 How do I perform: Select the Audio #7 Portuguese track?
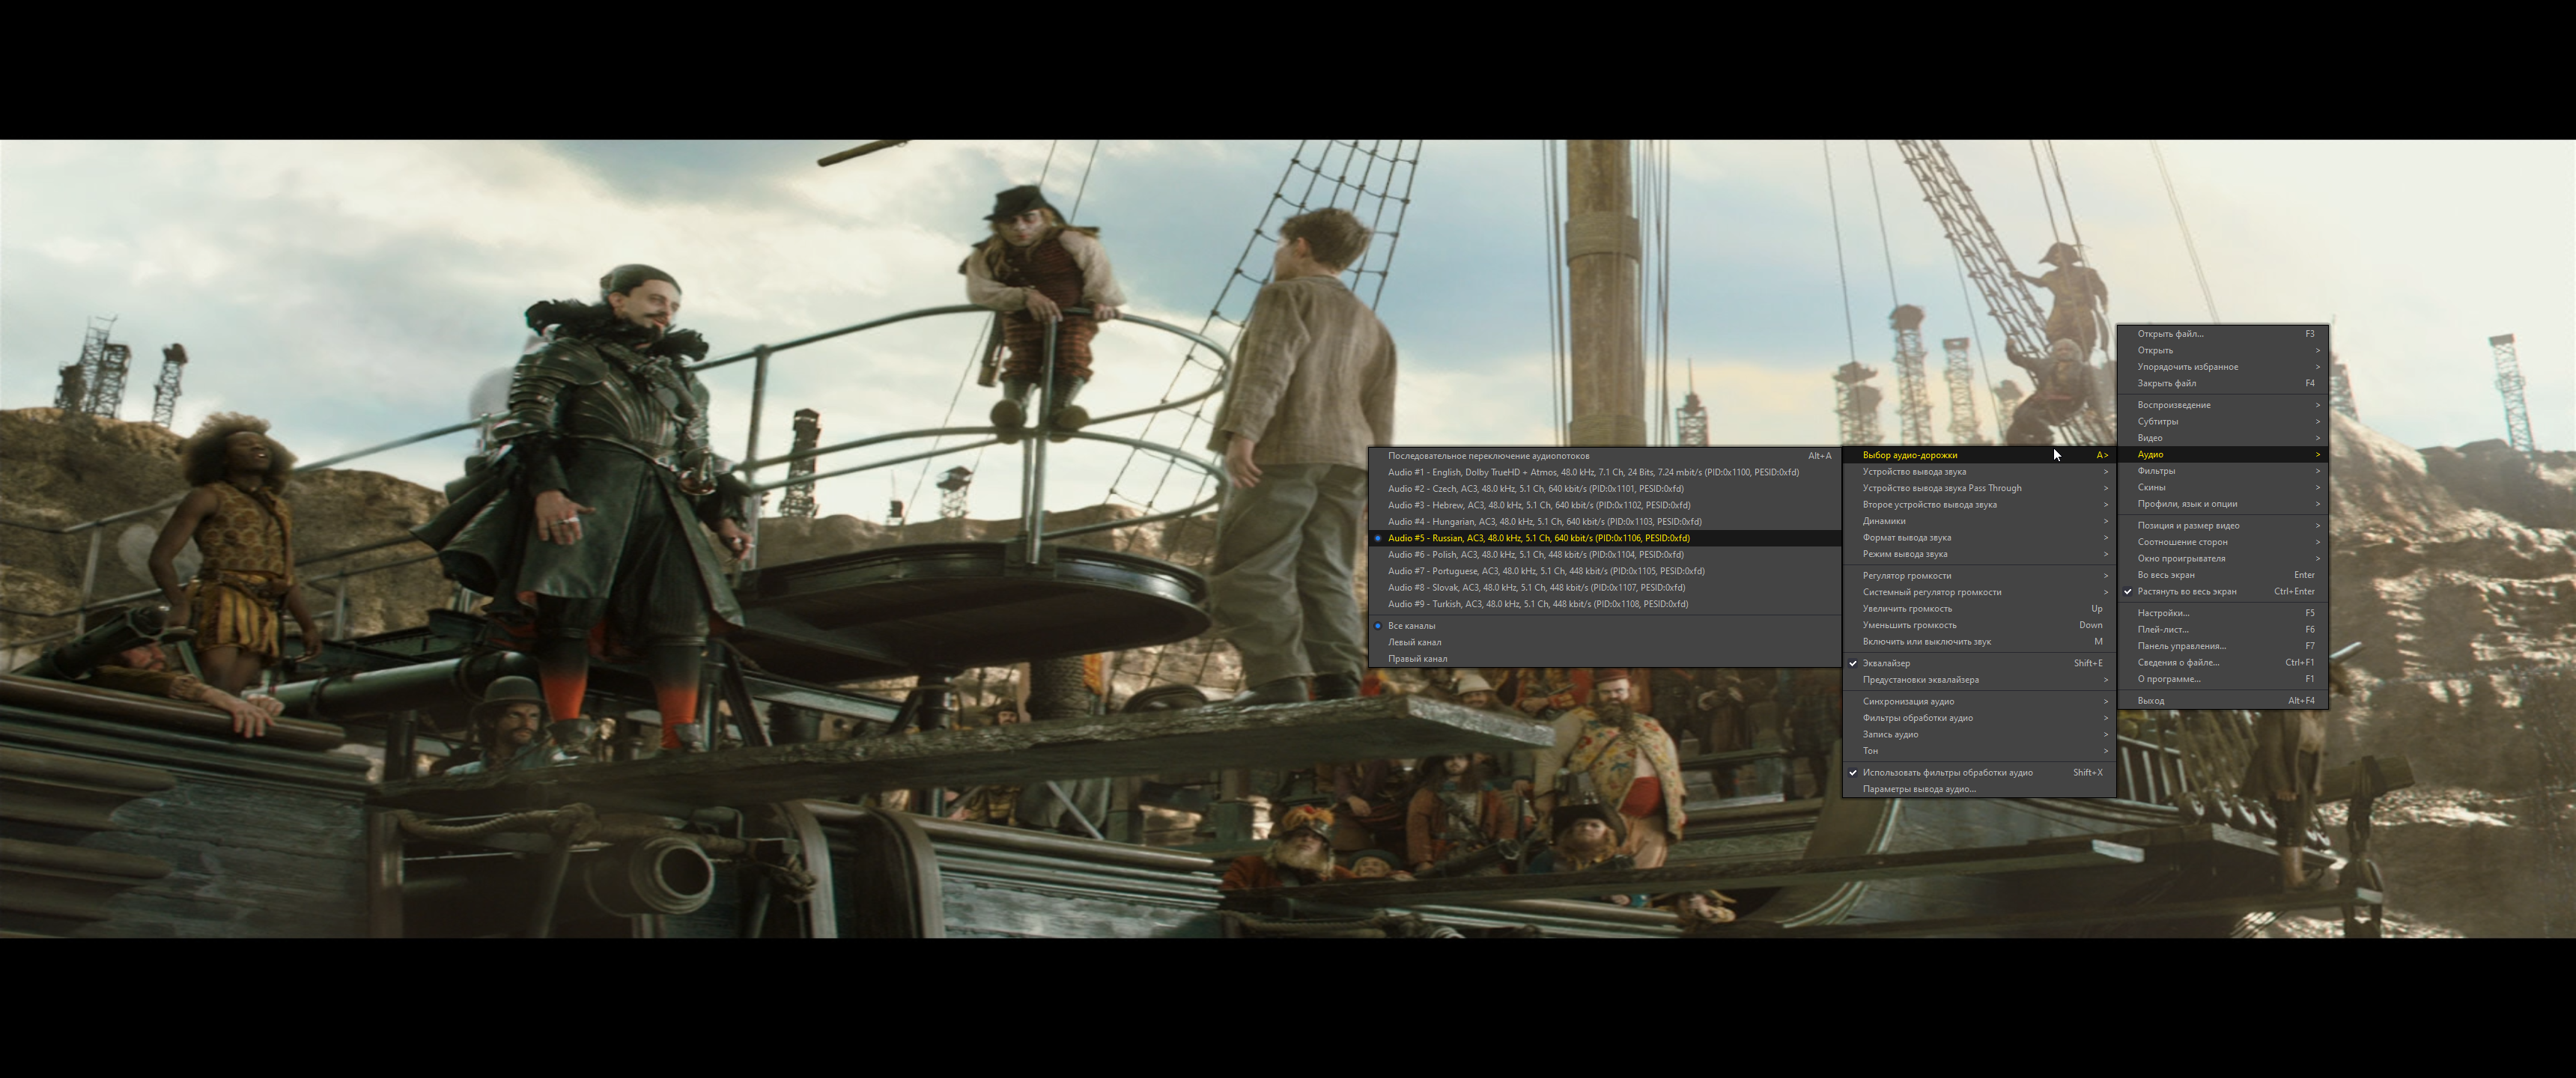(x=1604, y=571)
